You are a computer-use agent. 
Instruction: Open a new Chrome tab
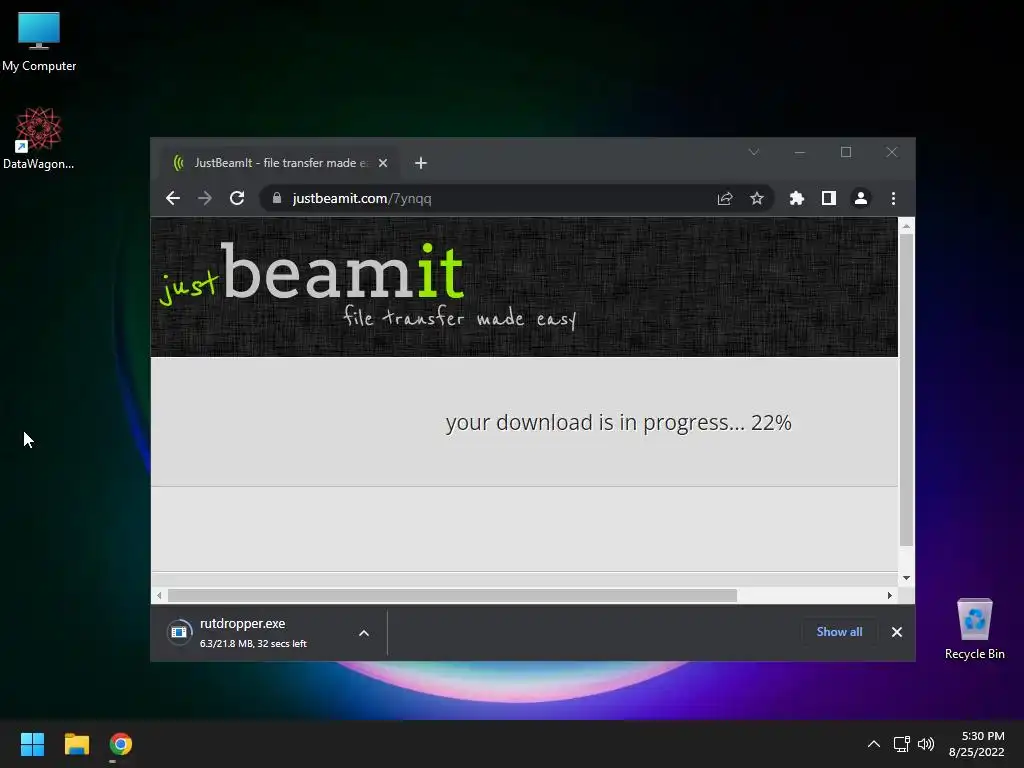click(421, 163)
